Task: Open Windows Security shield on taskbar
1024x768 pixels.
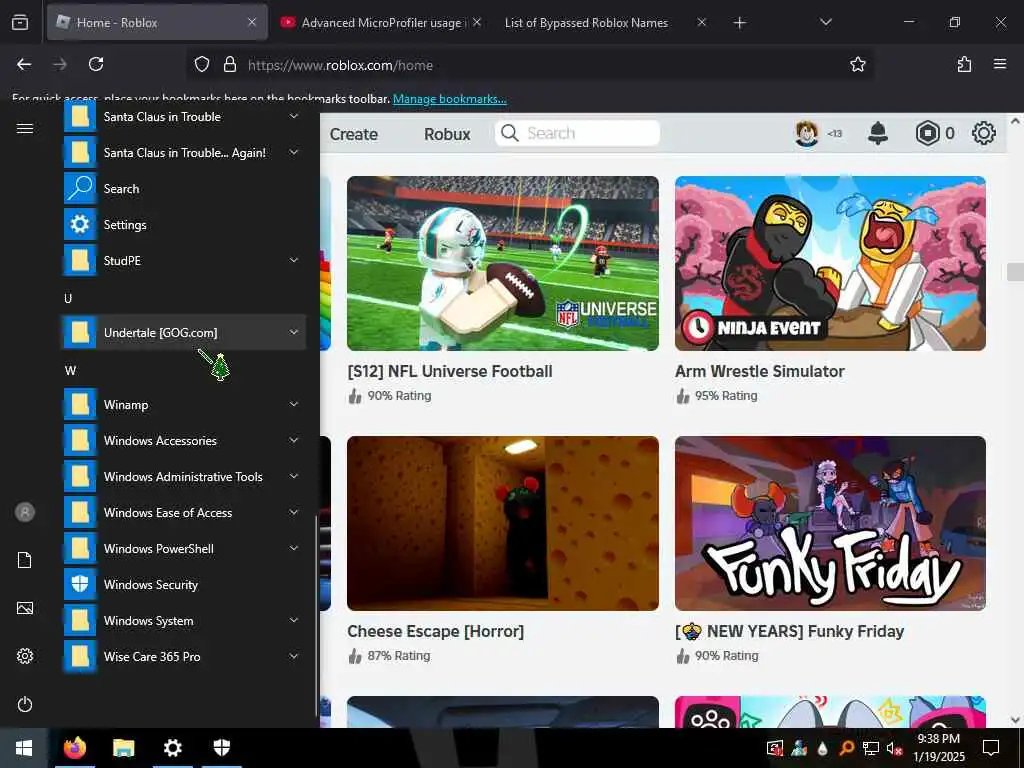Action: click(x=221, y=748)
